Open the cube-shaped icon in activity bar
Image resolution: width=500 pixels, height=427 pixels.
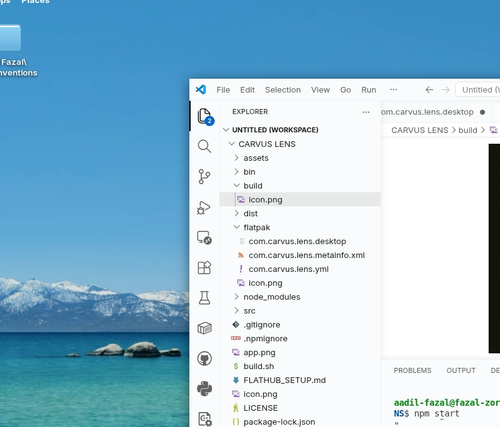[x=204, y=328]
